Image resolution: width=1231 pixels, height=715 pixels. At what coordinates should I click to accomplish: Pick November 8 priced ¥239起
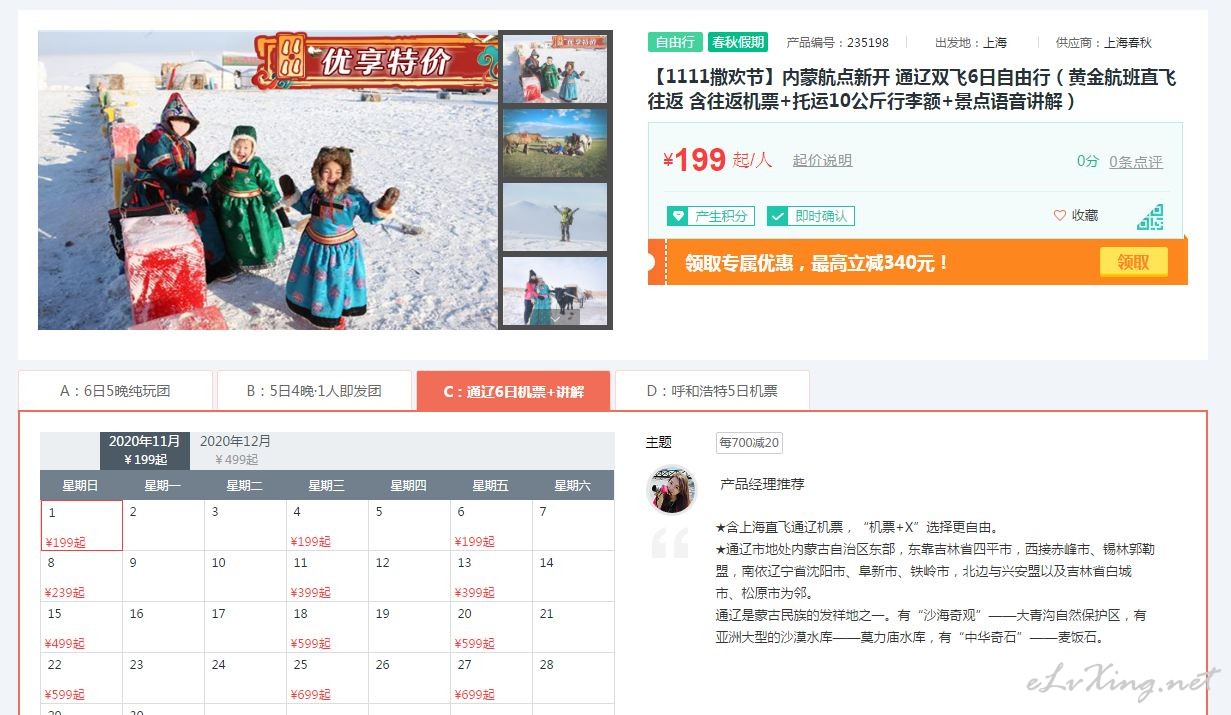pyautogui.click(x=82, y=577)
